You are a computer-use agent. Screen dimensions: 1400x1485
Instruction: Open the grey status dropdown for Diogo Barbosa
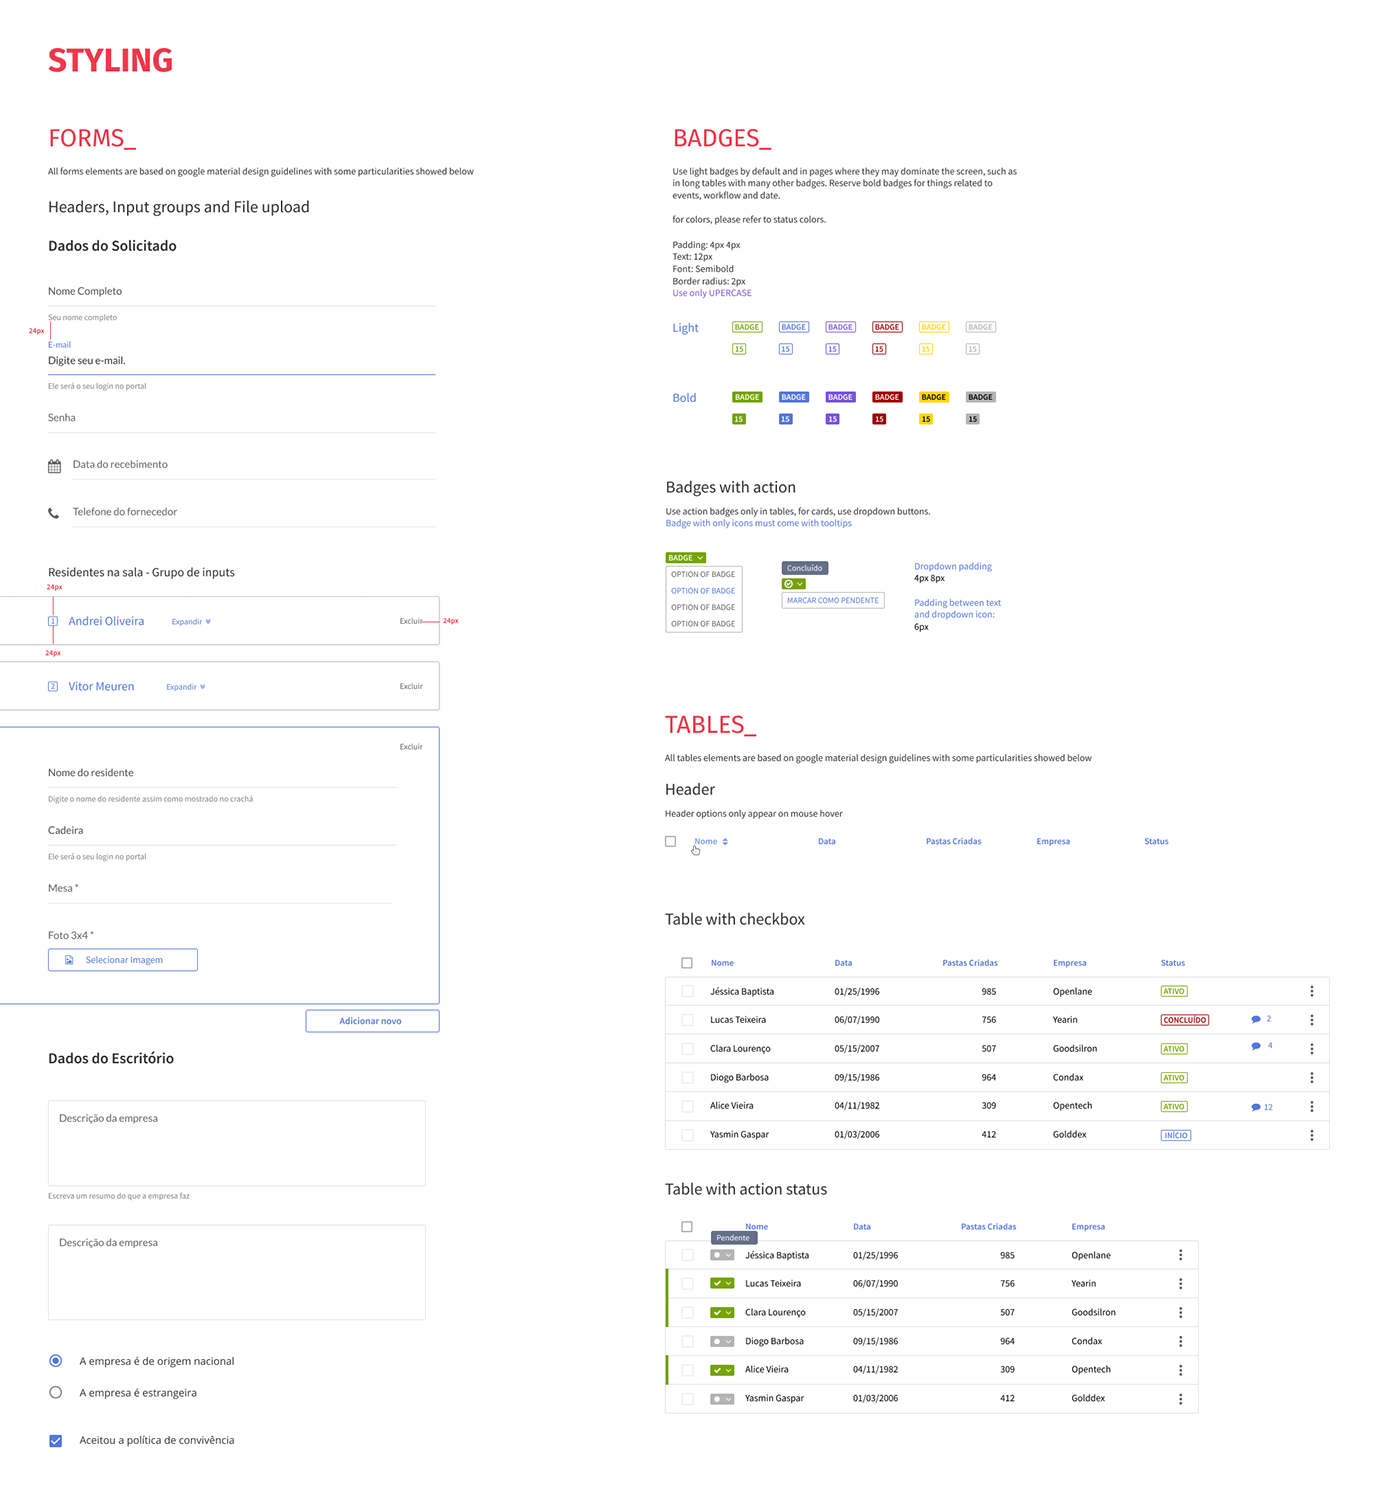[x=722, y=1341]
